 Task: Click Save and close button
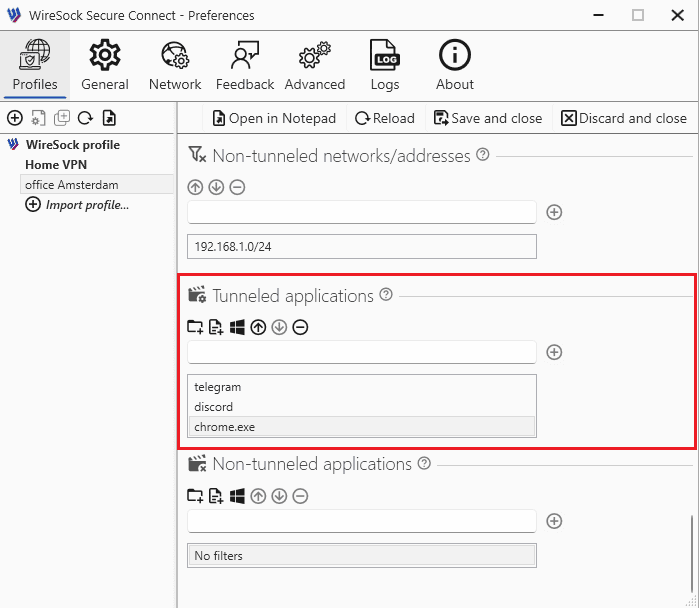coord(488,118)
